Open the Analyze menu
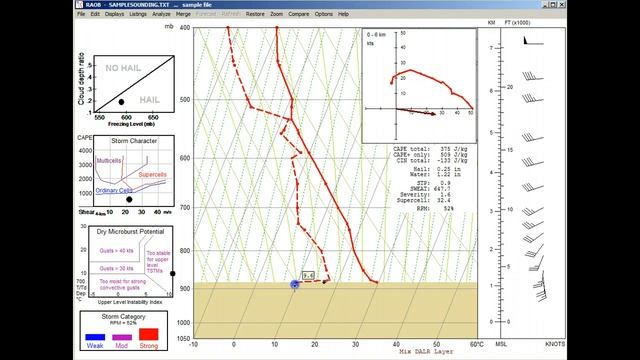 click(161, 14)
